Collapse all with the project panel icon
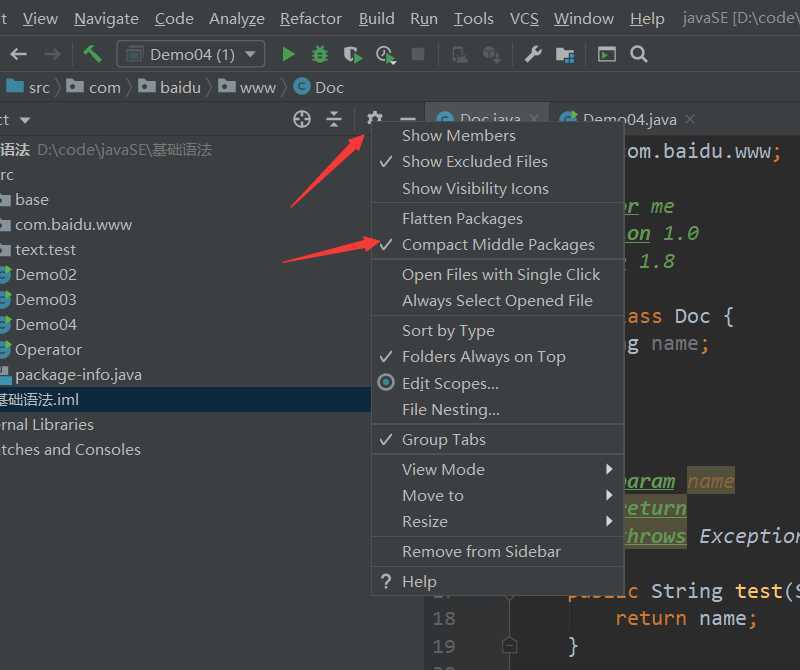This screenshot has width=800, height=670. coord(334,119)
